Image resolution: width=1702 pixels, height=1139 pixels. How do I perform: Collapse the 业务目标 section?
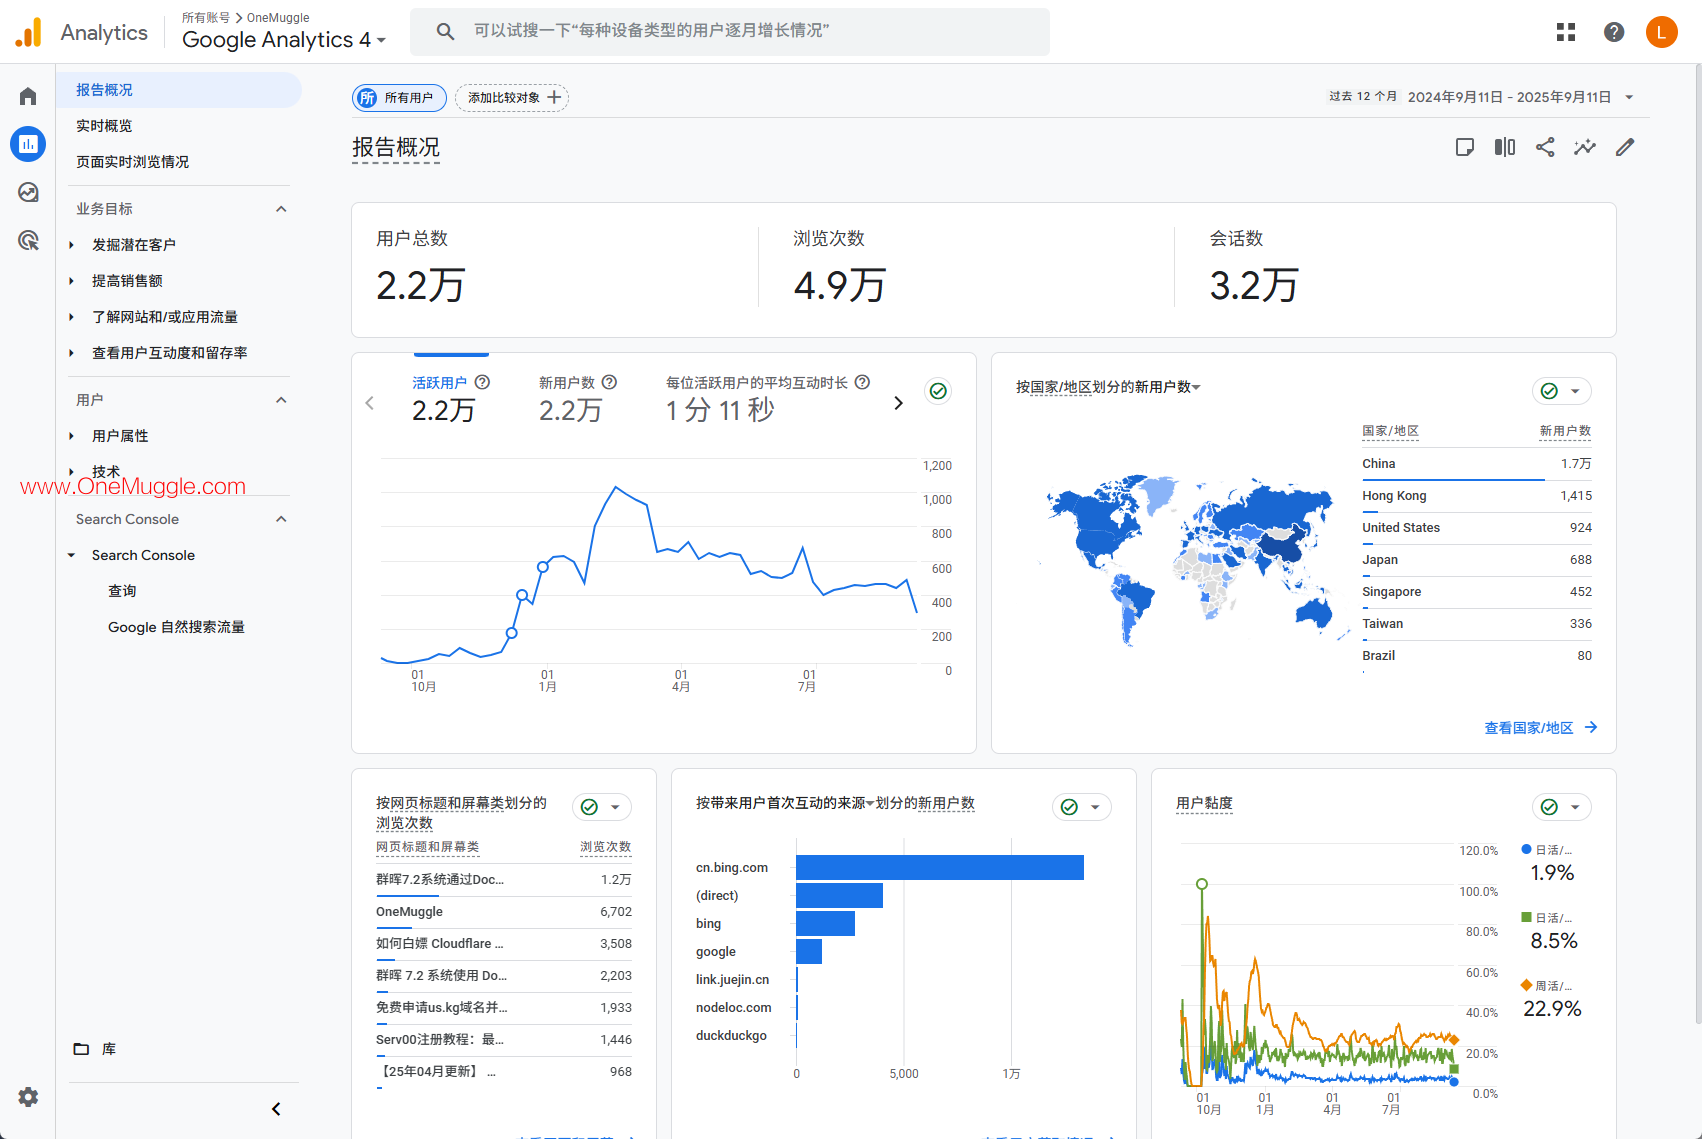(281, 209)
